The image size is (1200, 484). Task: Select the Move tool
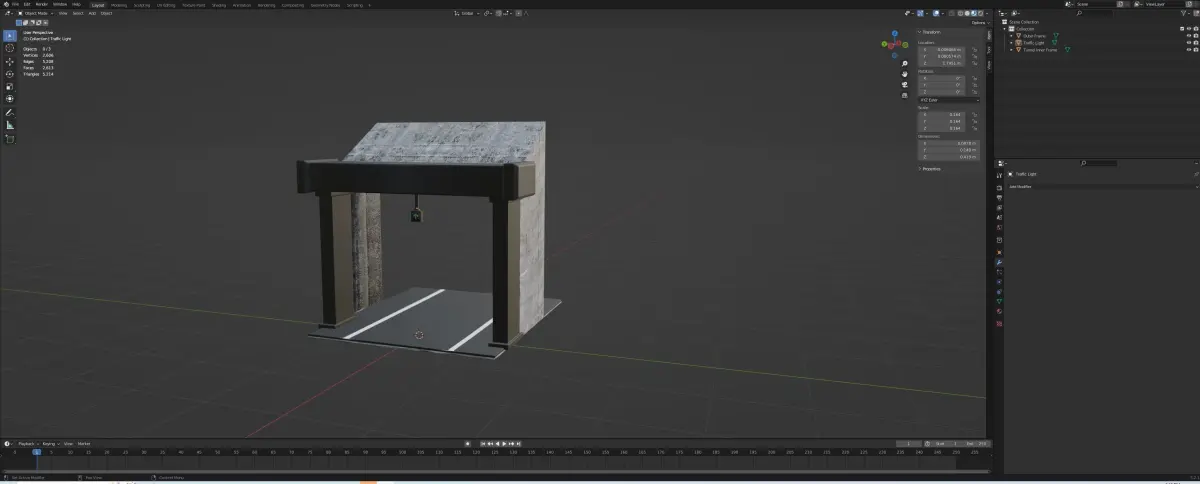[10, 62]
